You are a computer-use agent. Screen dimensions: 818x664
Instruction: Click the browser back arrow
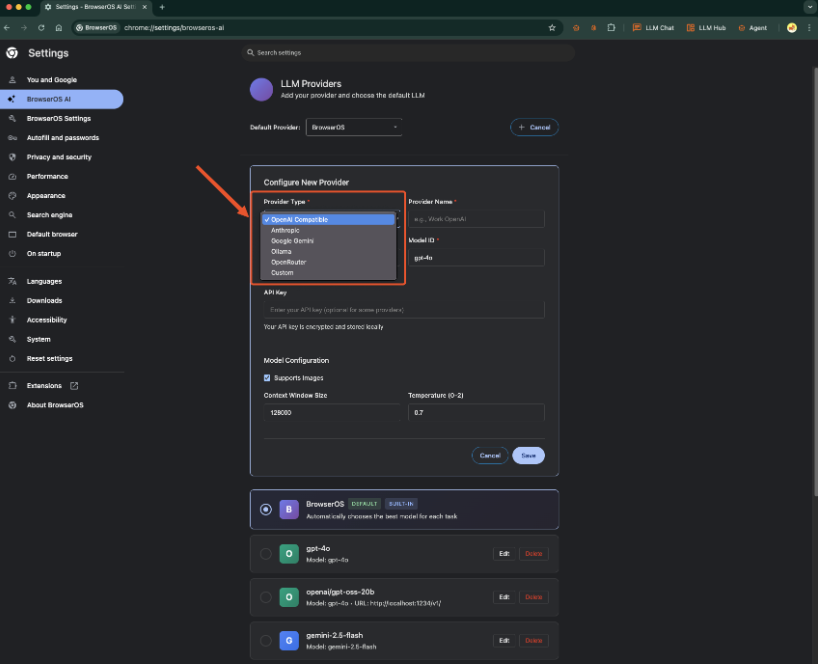pyautogui.click(x=7, y=28)
